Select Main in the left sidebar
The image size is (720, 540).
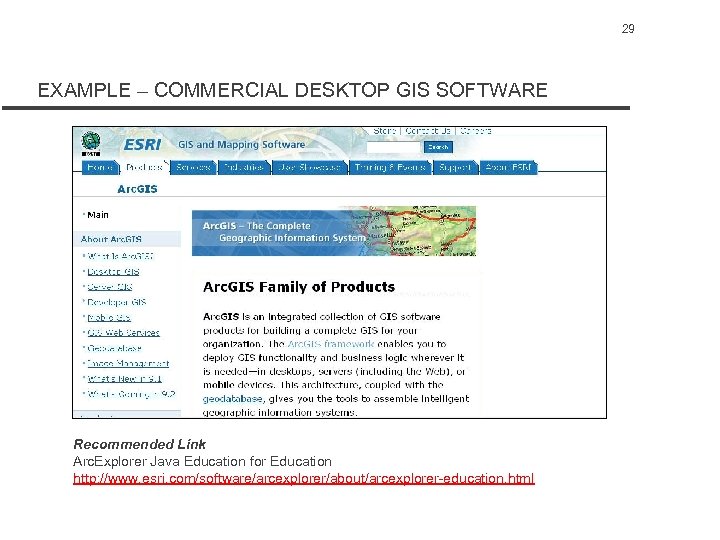[98, 215]
